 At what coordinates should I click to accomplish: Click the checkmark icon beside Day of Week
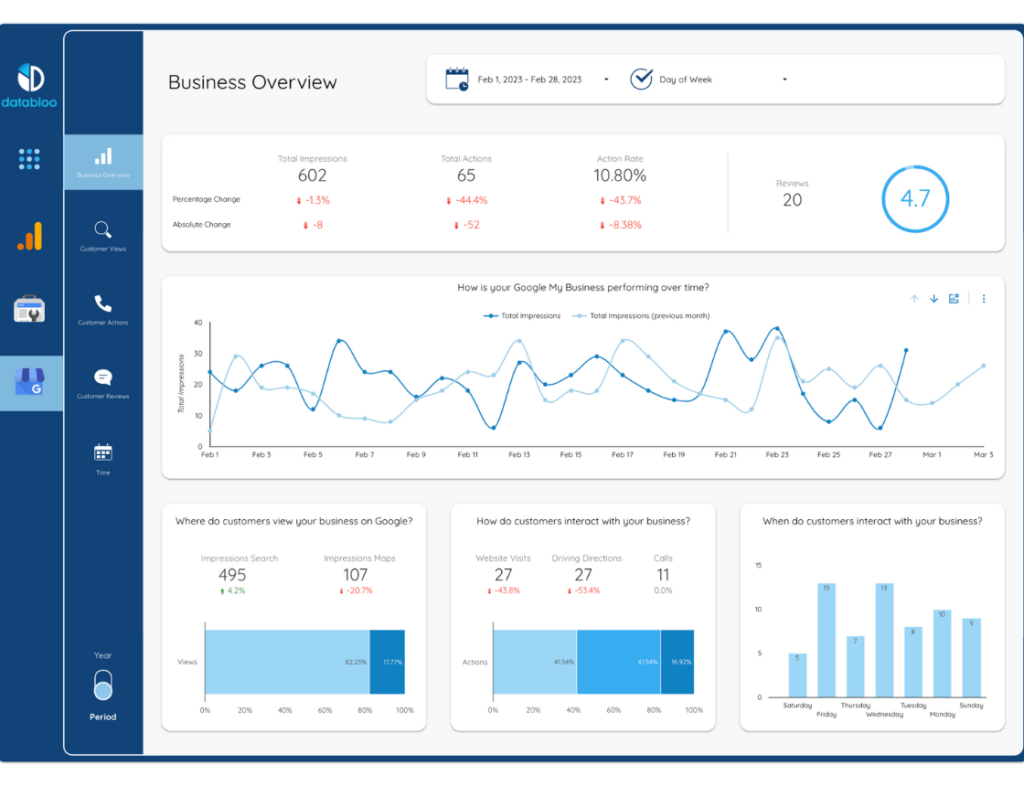pyautogui.click(x=641, y=79)
